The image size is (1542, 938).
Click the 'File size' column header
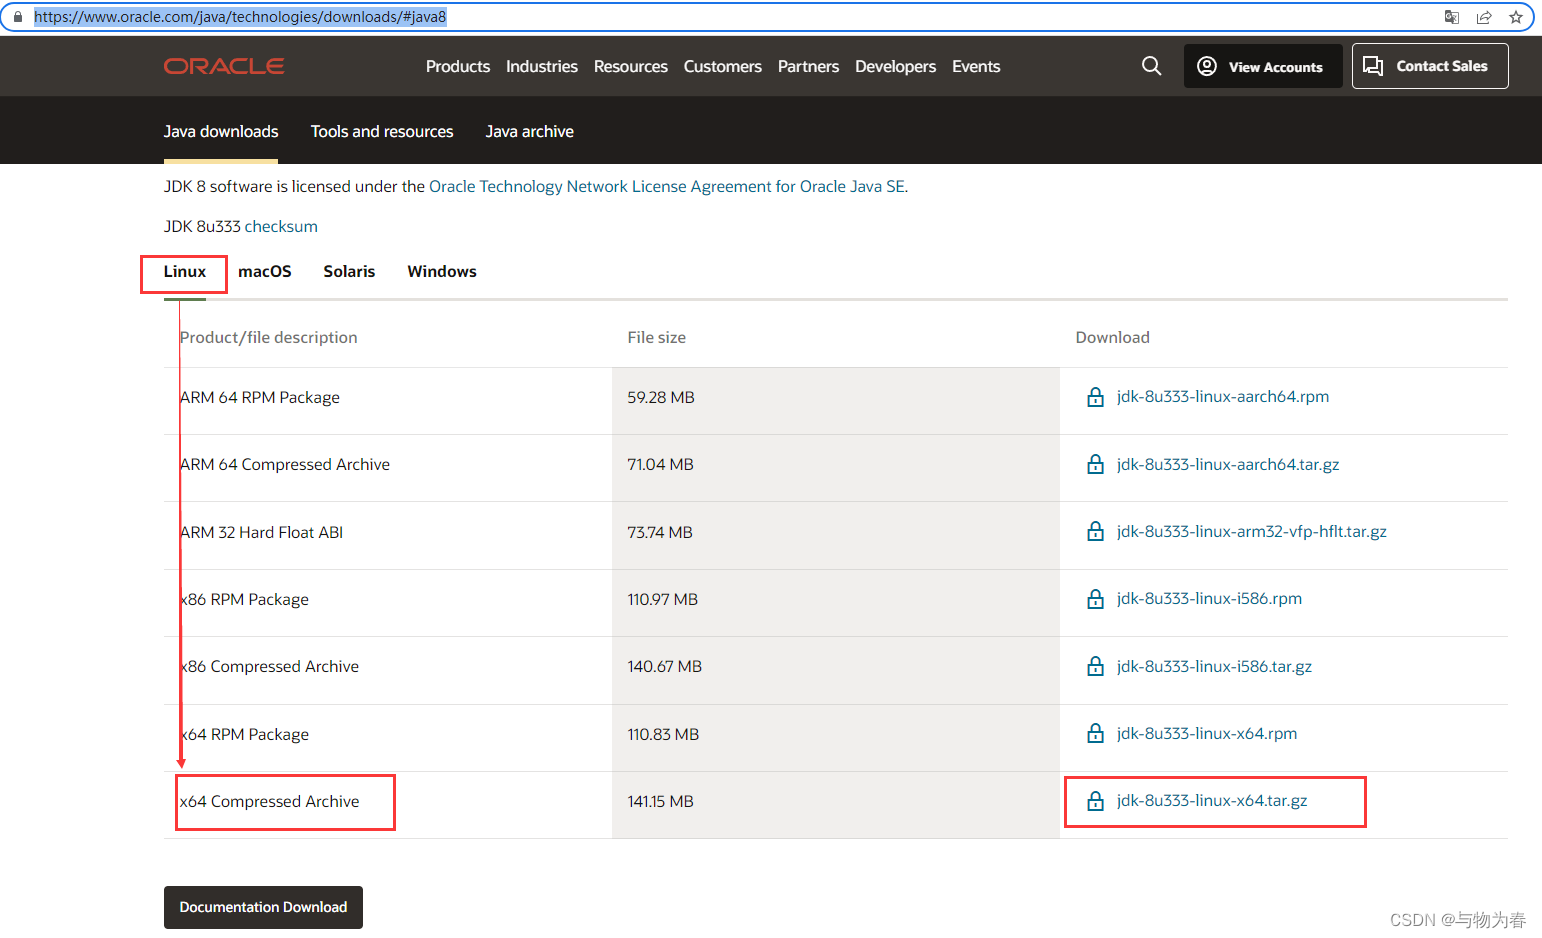click(x=657, y=337)
